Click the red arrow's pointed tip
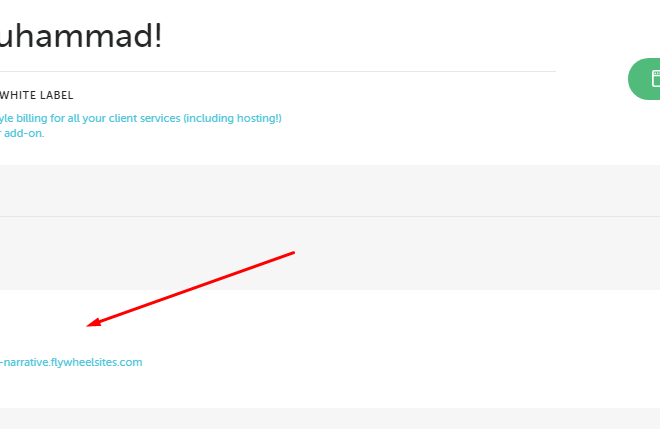 click(x=88, y=325)
